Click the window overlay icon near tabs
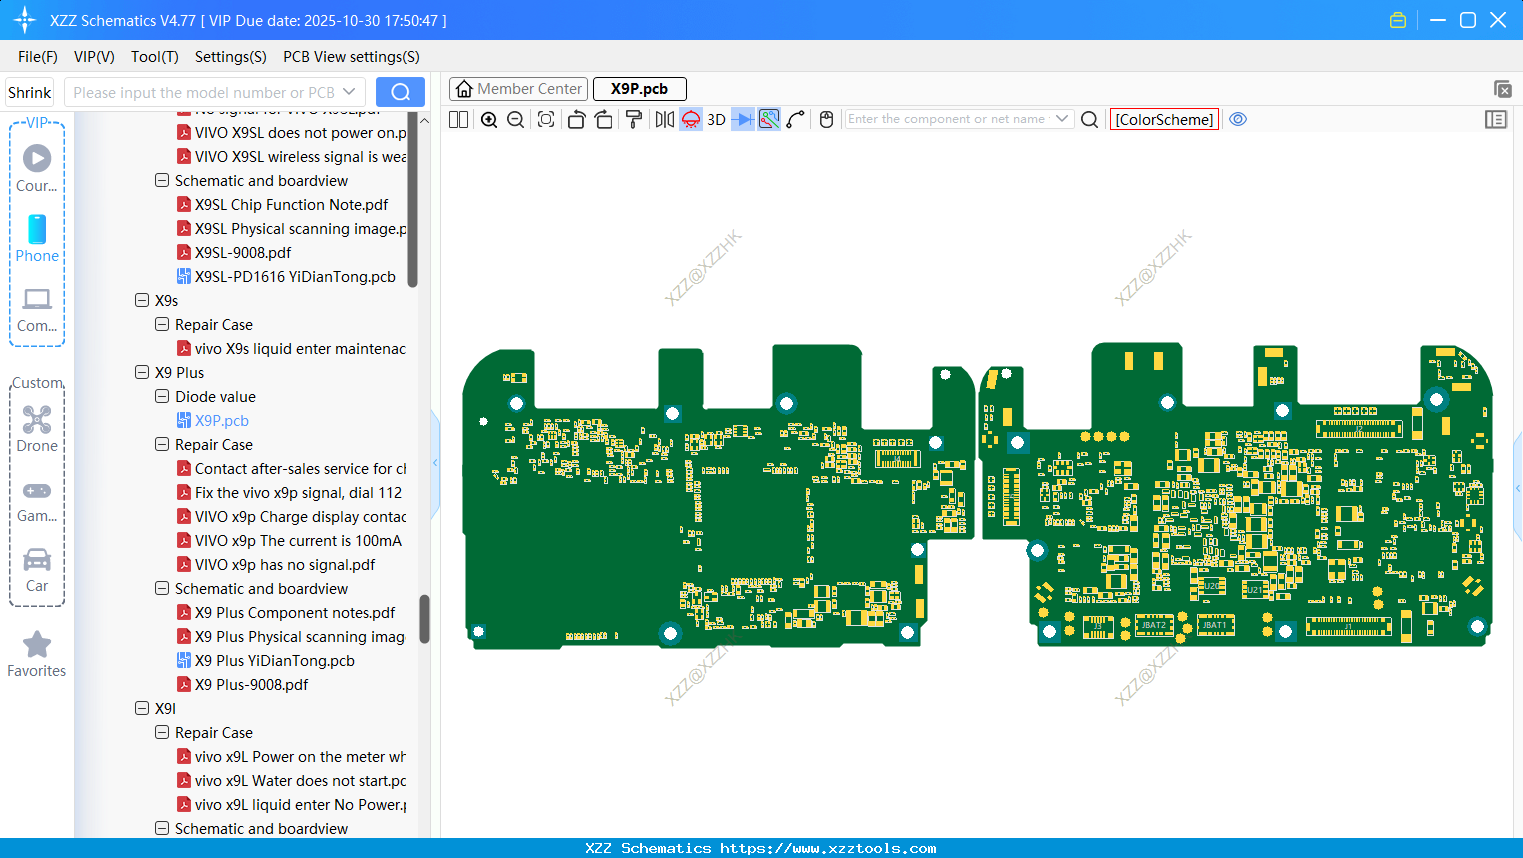 coord(1502,89)
